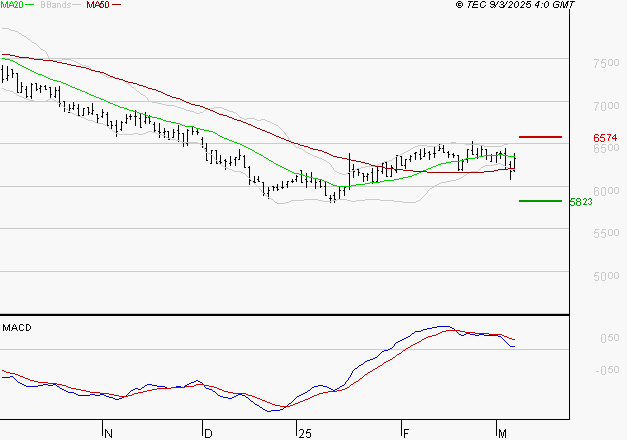Click the 5000 price axis label

(606, 276)
